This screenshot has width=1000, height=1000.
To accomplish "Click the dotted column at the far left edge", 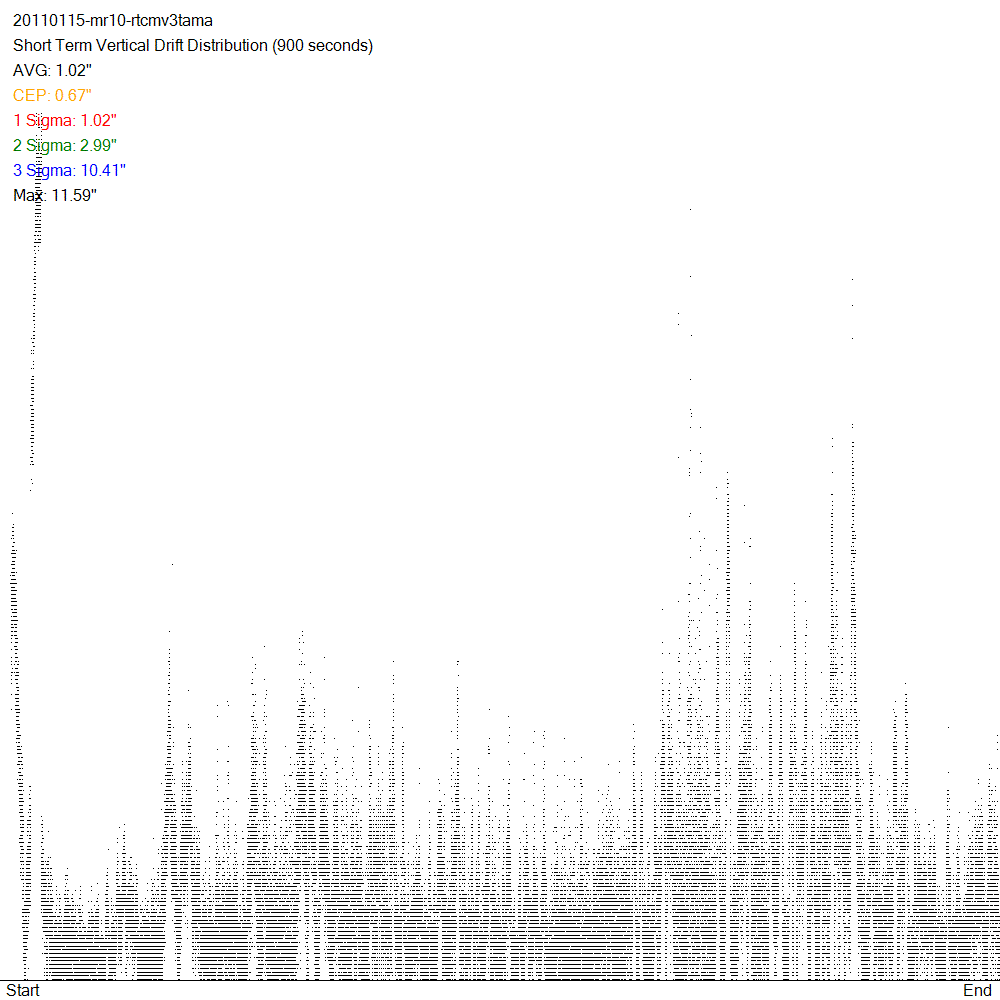I will (13, 700).
